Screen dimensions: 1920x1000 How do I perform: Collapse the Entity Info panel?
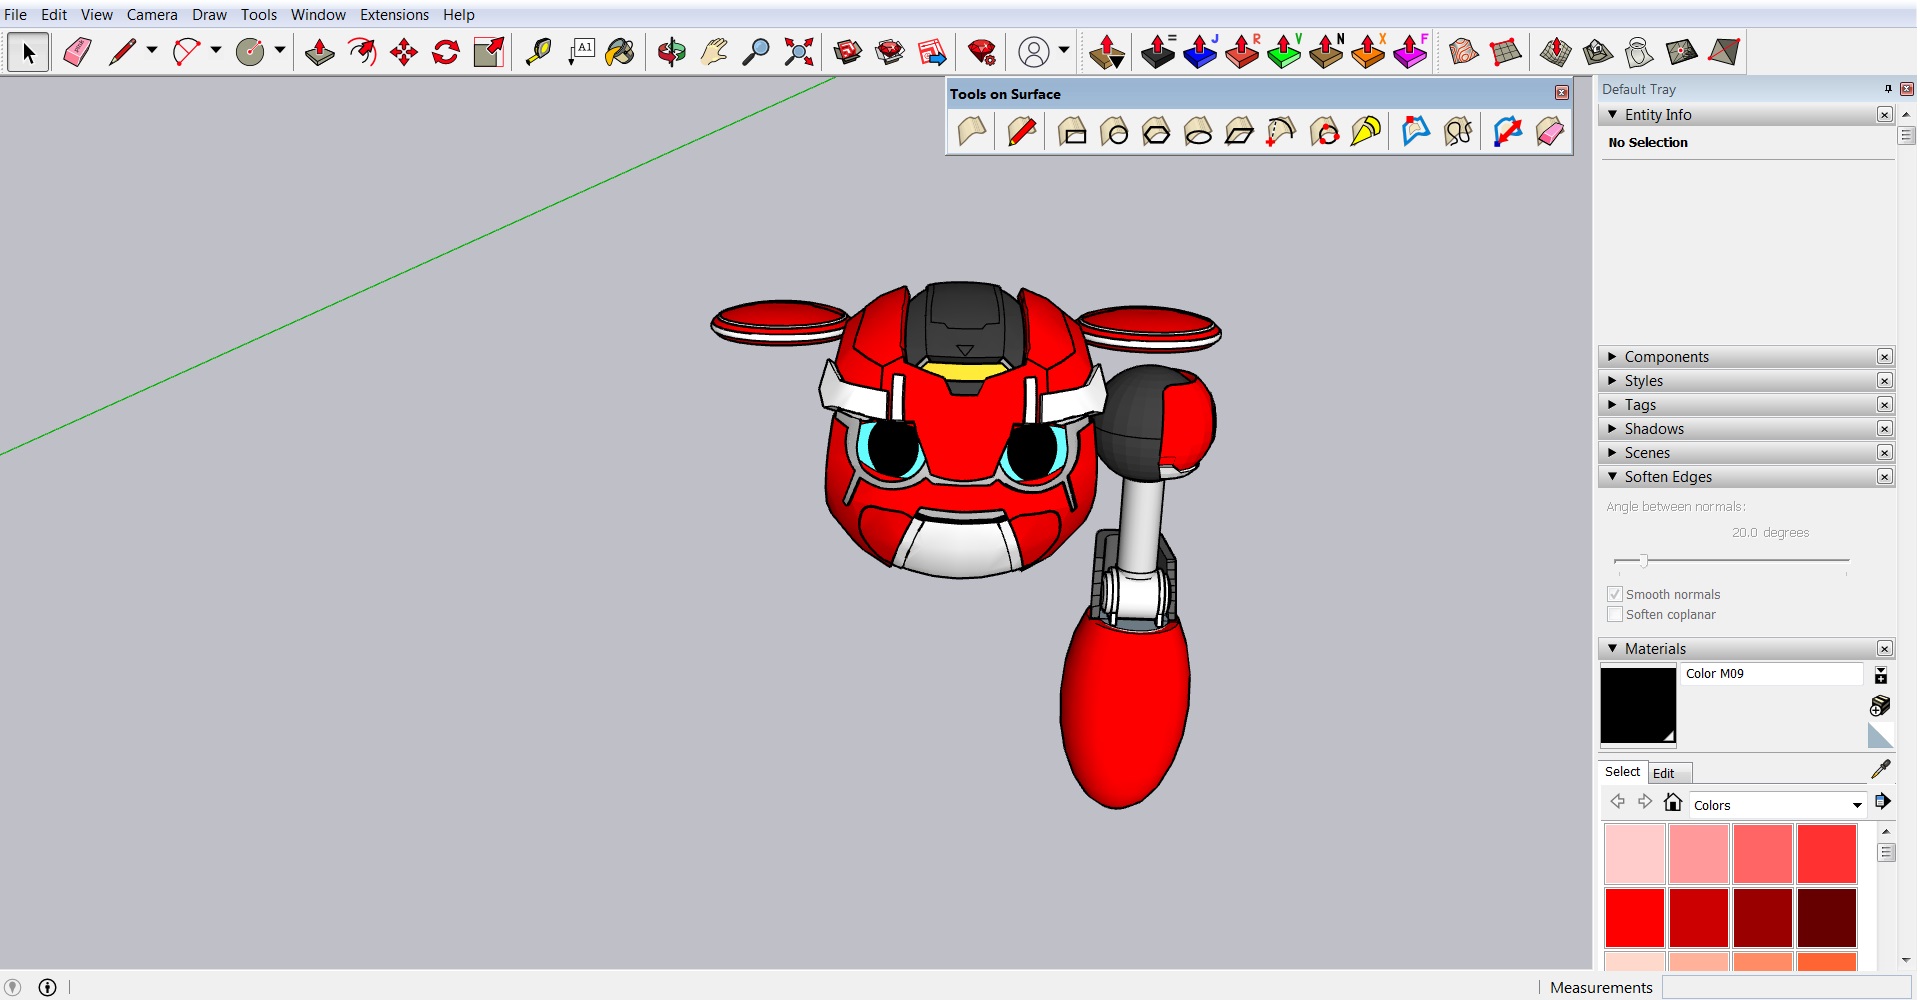pos(1746,115)
